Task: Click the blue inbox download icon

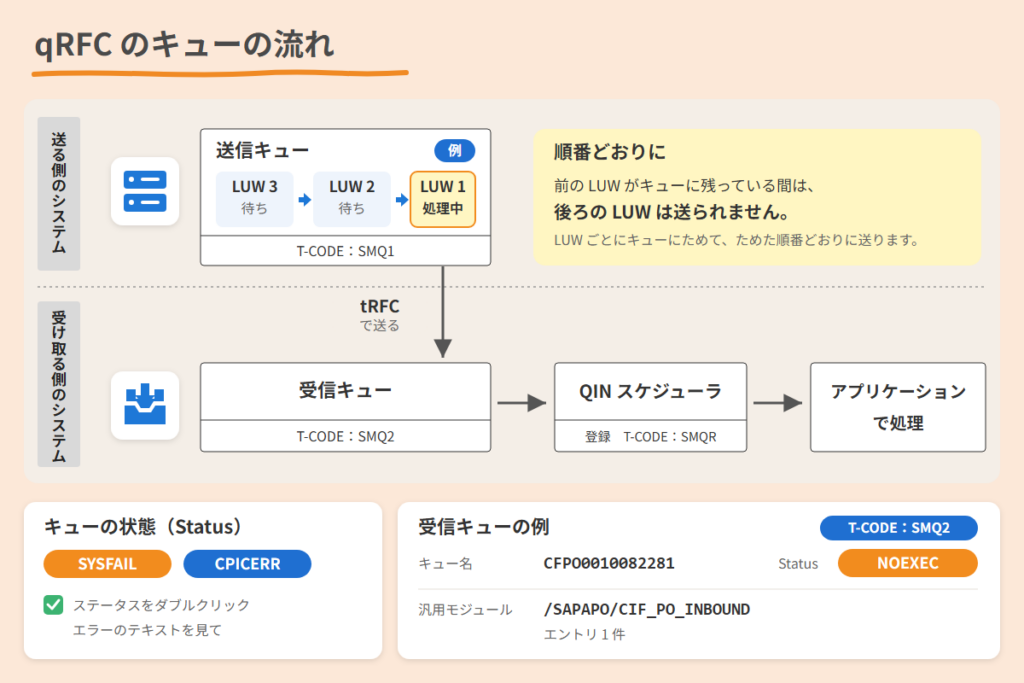Action: [x=145, y=405]
